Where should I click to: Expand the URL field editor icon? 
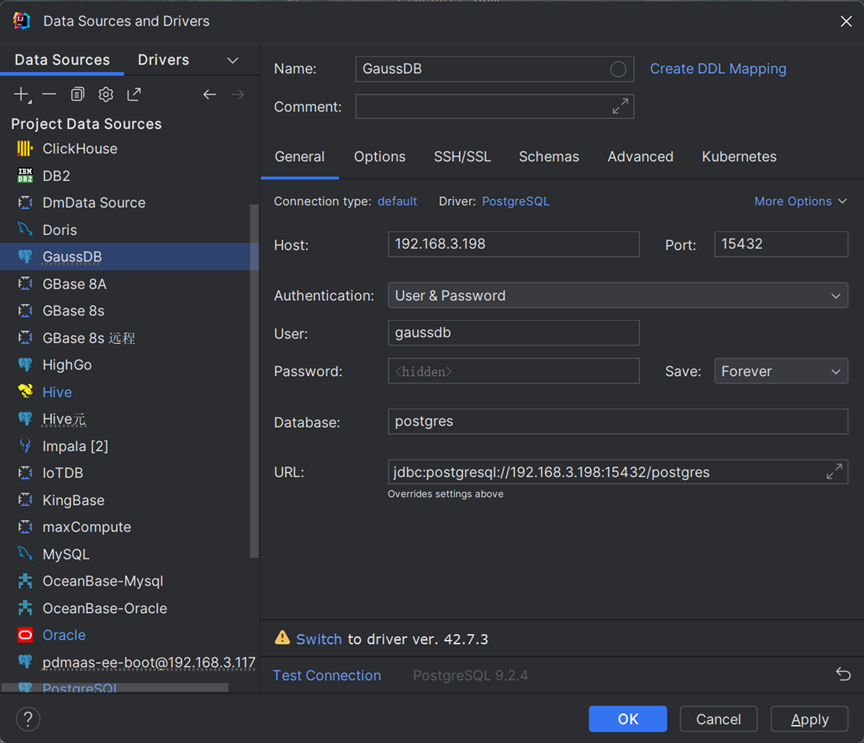click(834, 472)
